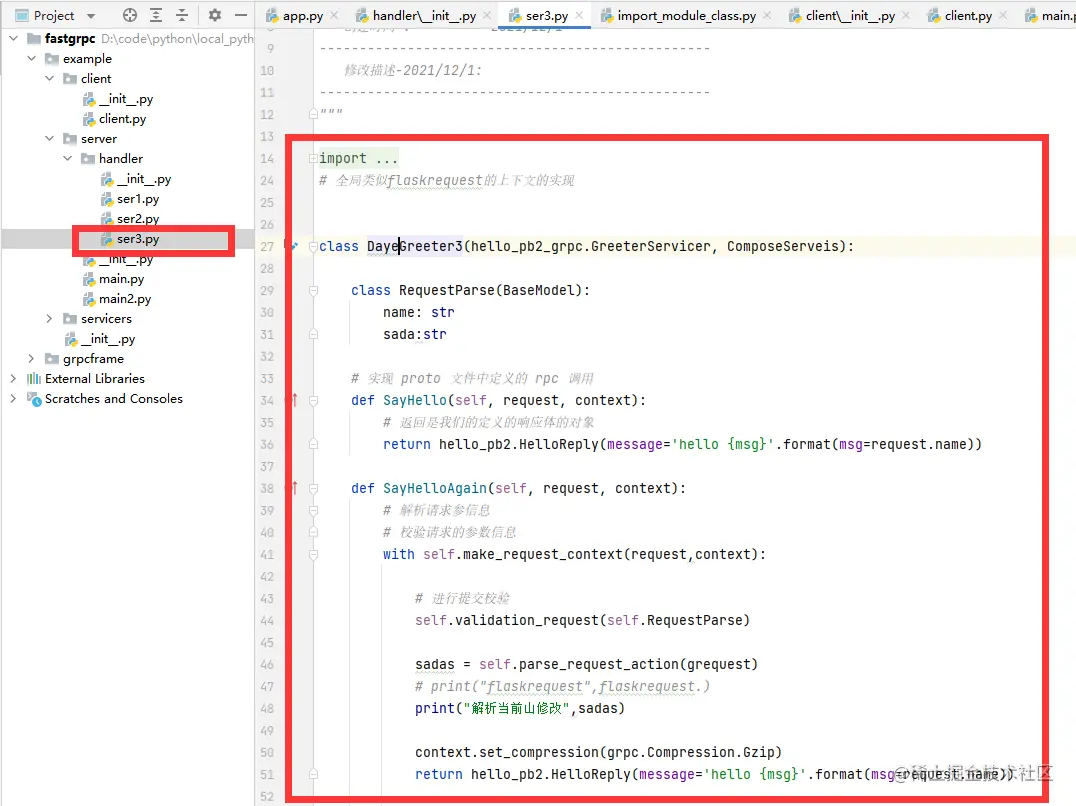Image resolution: width=1076 pixels, height=806 pixels.
Task: Expand the grpcframe folder
Action: (x=32, y=359)
